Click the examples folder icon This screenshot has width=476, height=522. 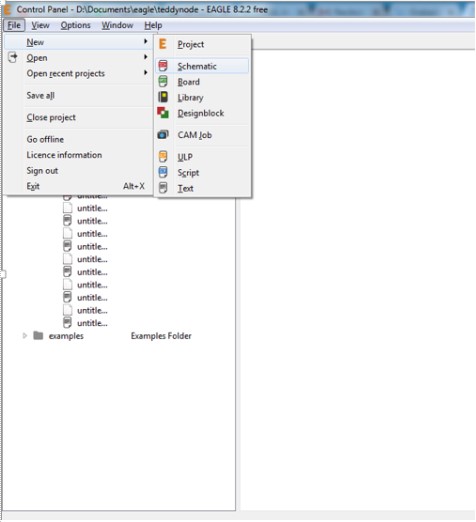click(38, 335)
